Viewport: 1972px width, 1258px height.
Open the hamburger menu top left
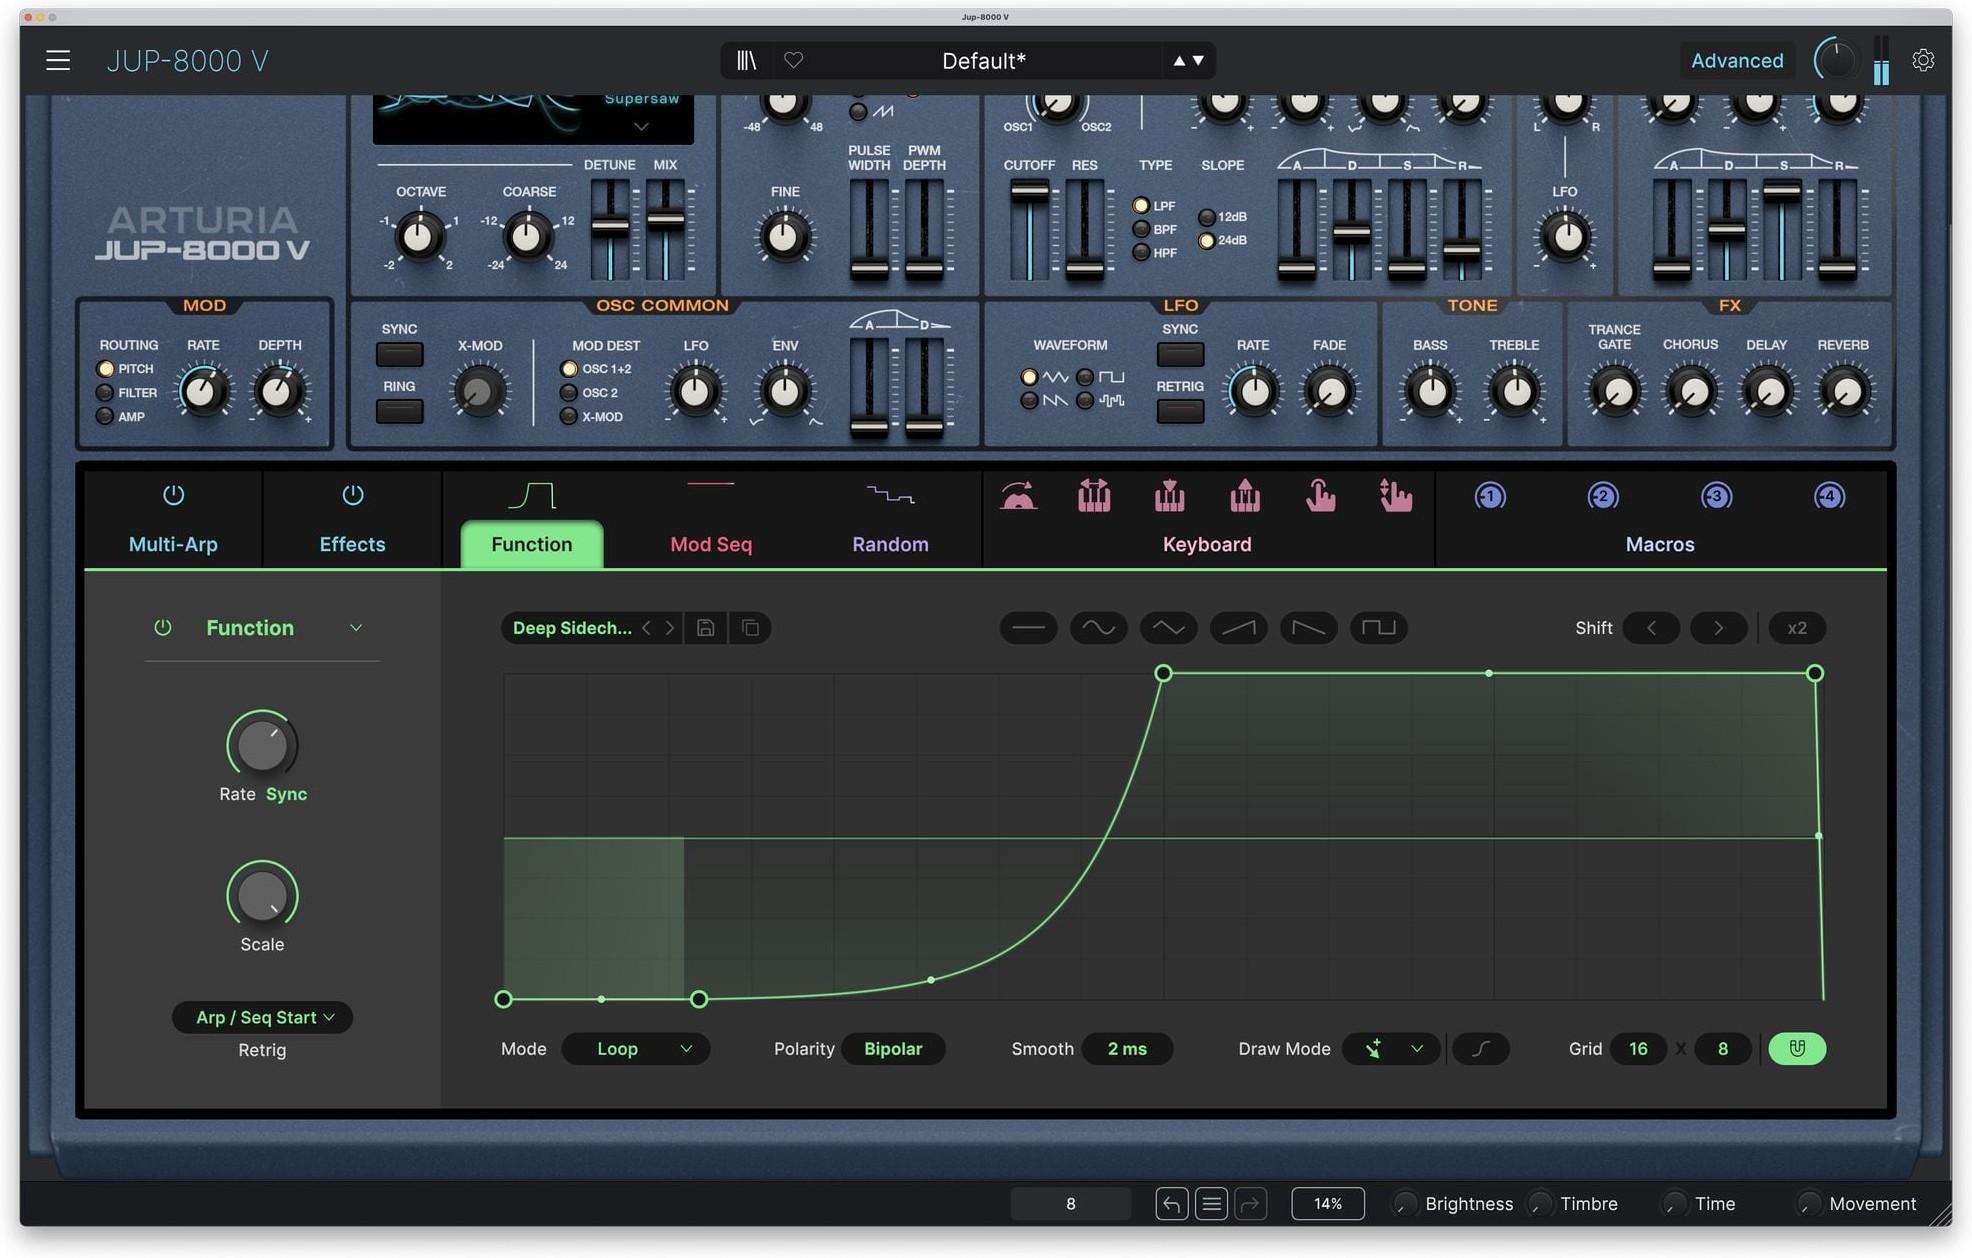coord(57,60)
